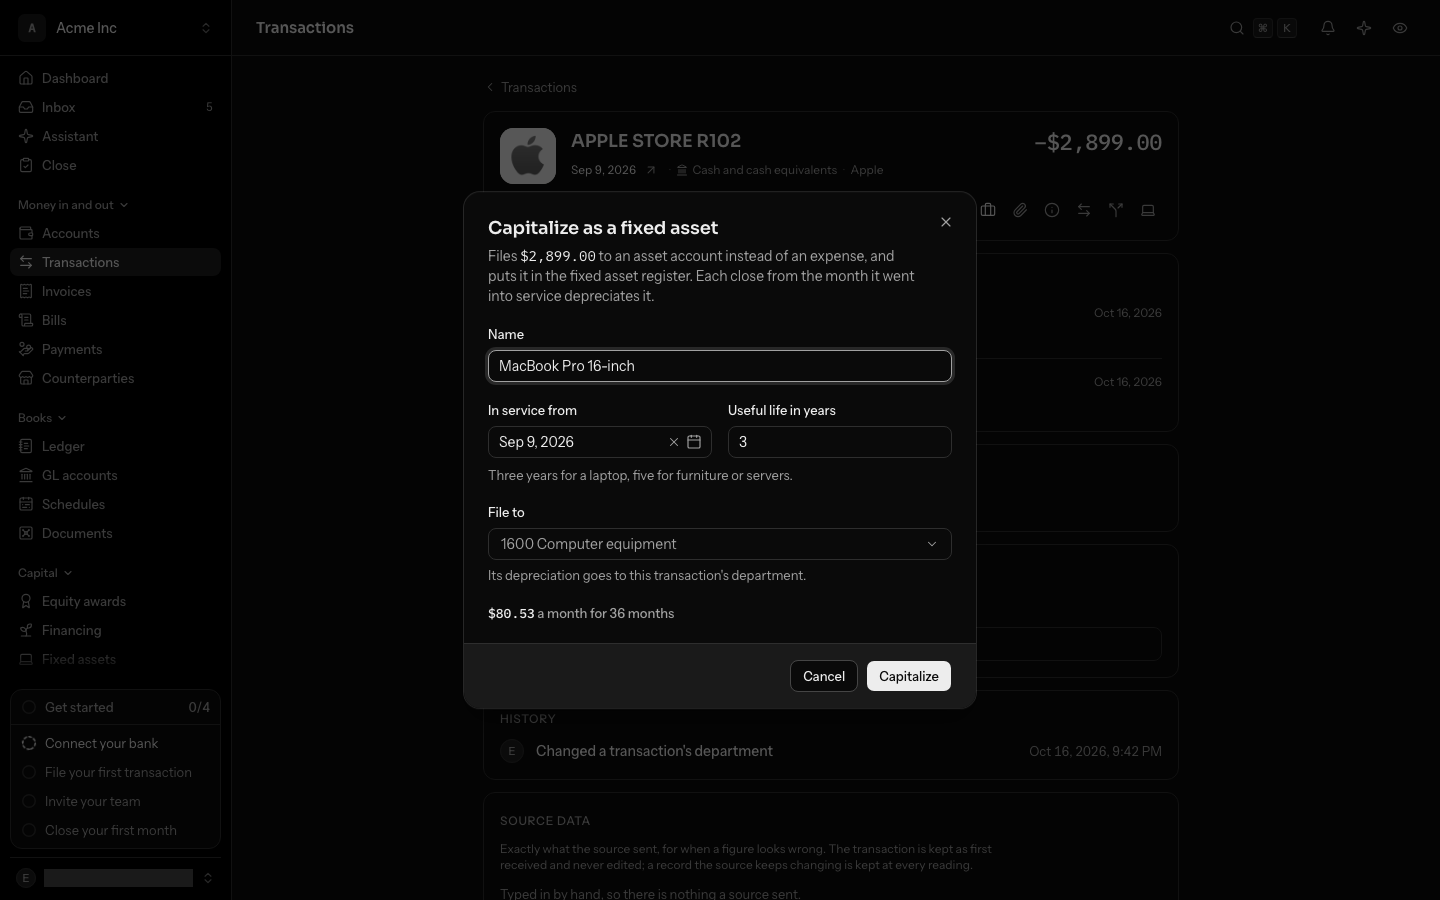1440x900 pixels.
Task: Open Assistant in sidebar
Action: (x=115, y=136)
